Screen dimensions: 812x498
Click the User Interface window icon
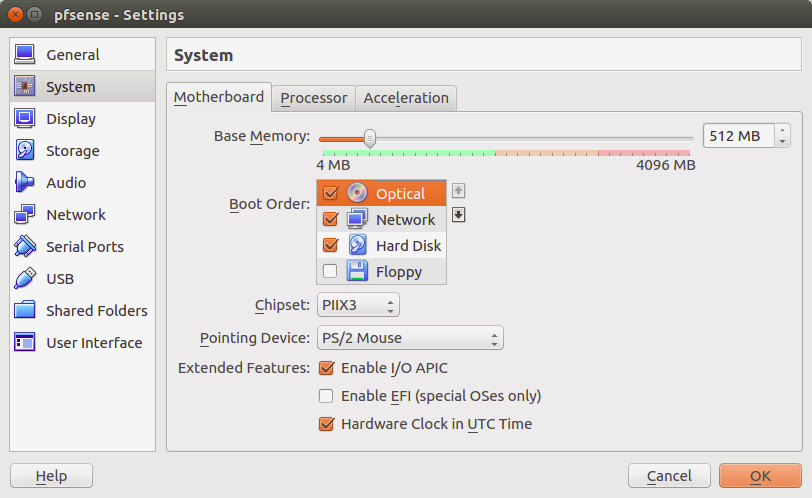24,342
